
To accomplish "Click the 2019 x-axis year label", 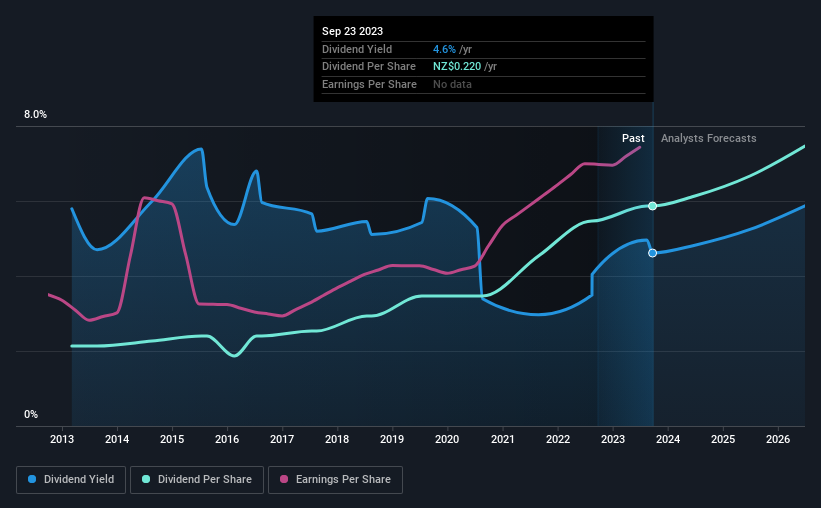I will pyautogui.click(x=392, y=439).
